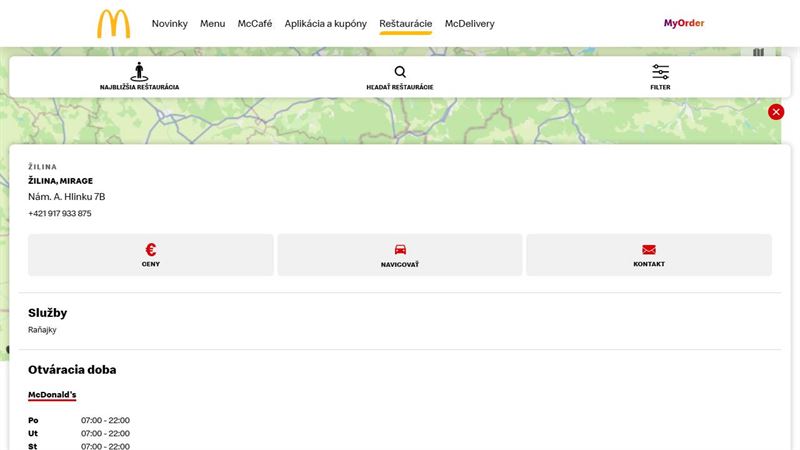
Task: Click the Služby heading
Action: tap(47, 313)
